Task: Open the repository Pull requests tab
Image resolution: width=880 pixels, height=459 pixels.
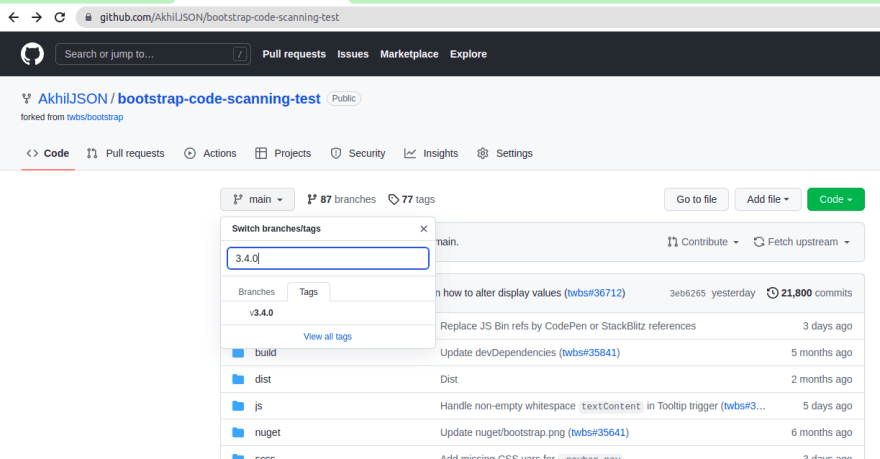Action: pyautogui.click(x=126, y=153)
